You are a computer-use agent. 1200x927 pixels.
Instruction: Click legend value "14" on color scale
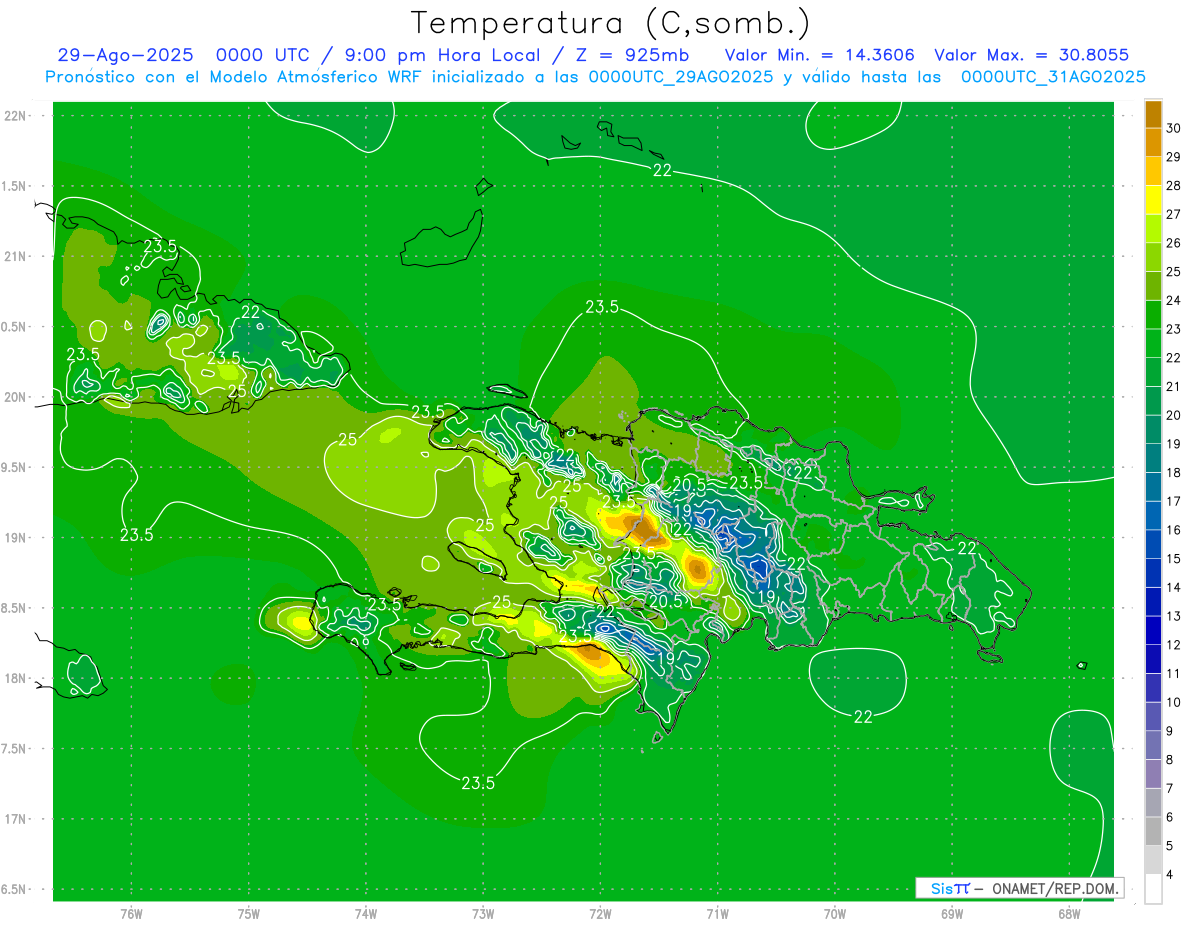1174,587
